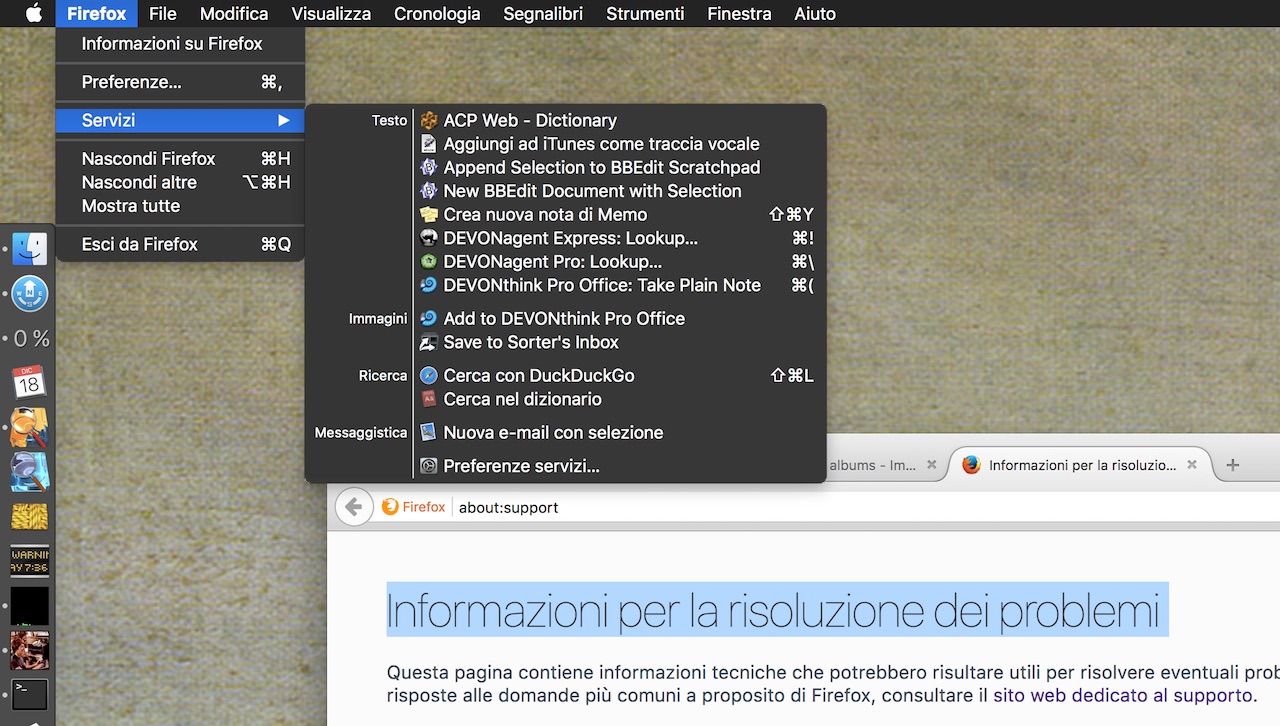Screen dimensions: 1280x726
Task: Open the File menu
Action: (162, 13)
